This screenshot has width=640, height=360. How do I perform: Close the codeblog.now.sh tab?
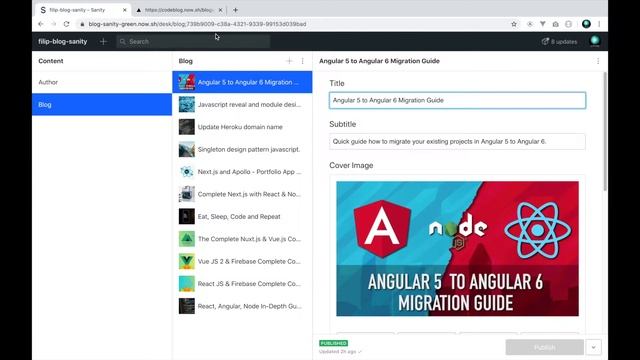point(220,10)
